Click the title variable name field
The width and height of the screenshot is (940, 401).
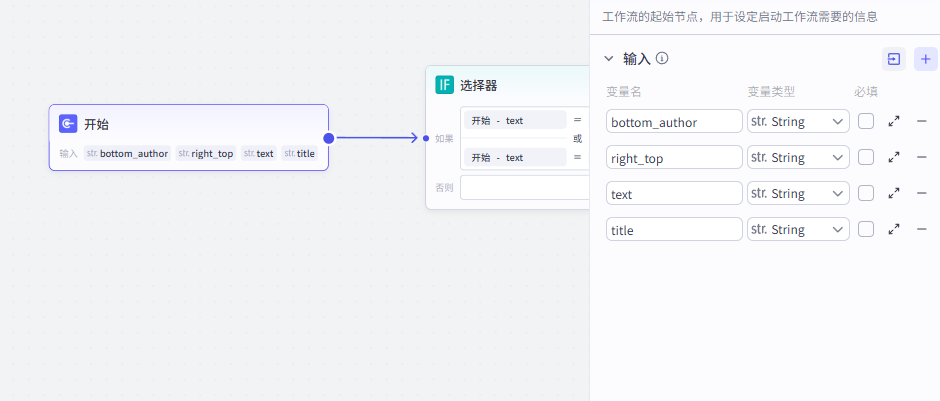coord(674,229)
